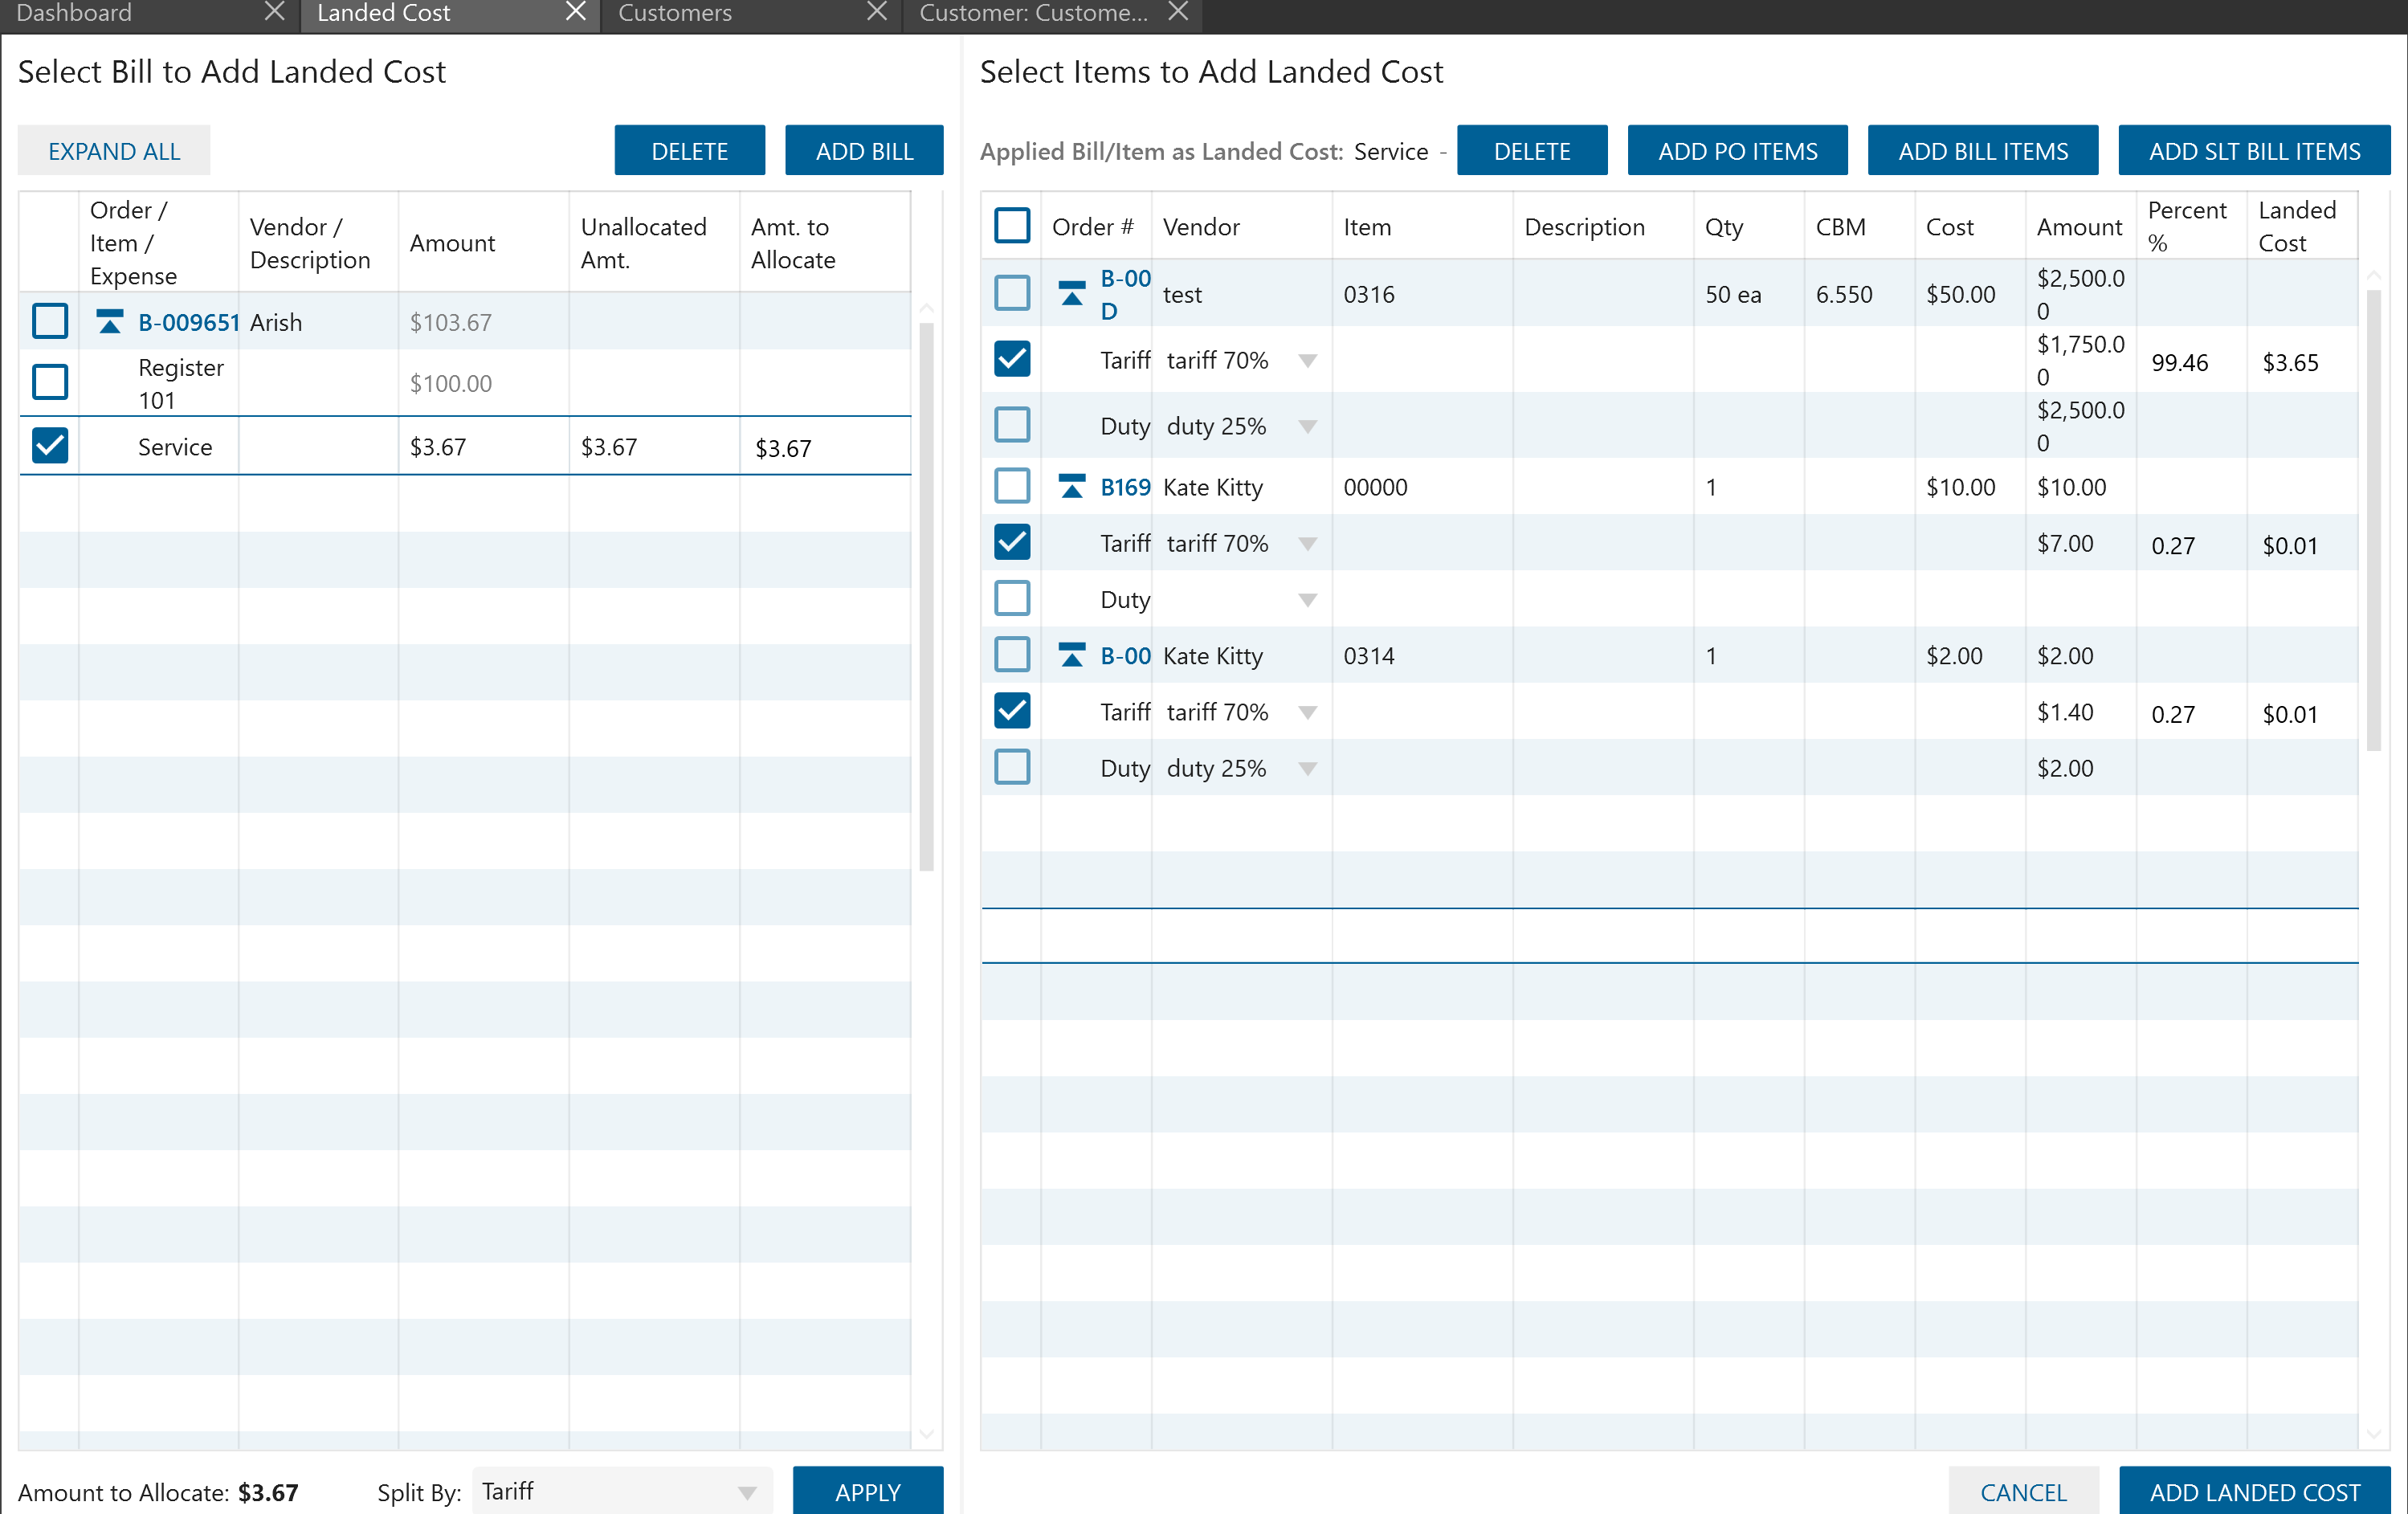The height and width of the screenshot is (1514, 2408).
Task: Collapse the 'test' vendor order row icon
Action: pos(1071,294)
